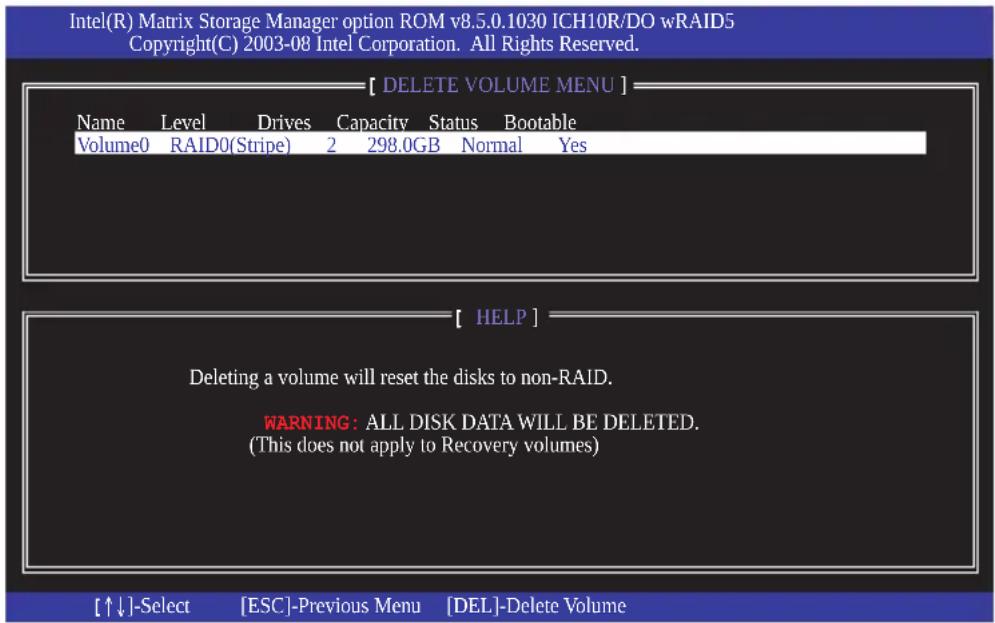Click the drives count 2

(x=331, y=145)
